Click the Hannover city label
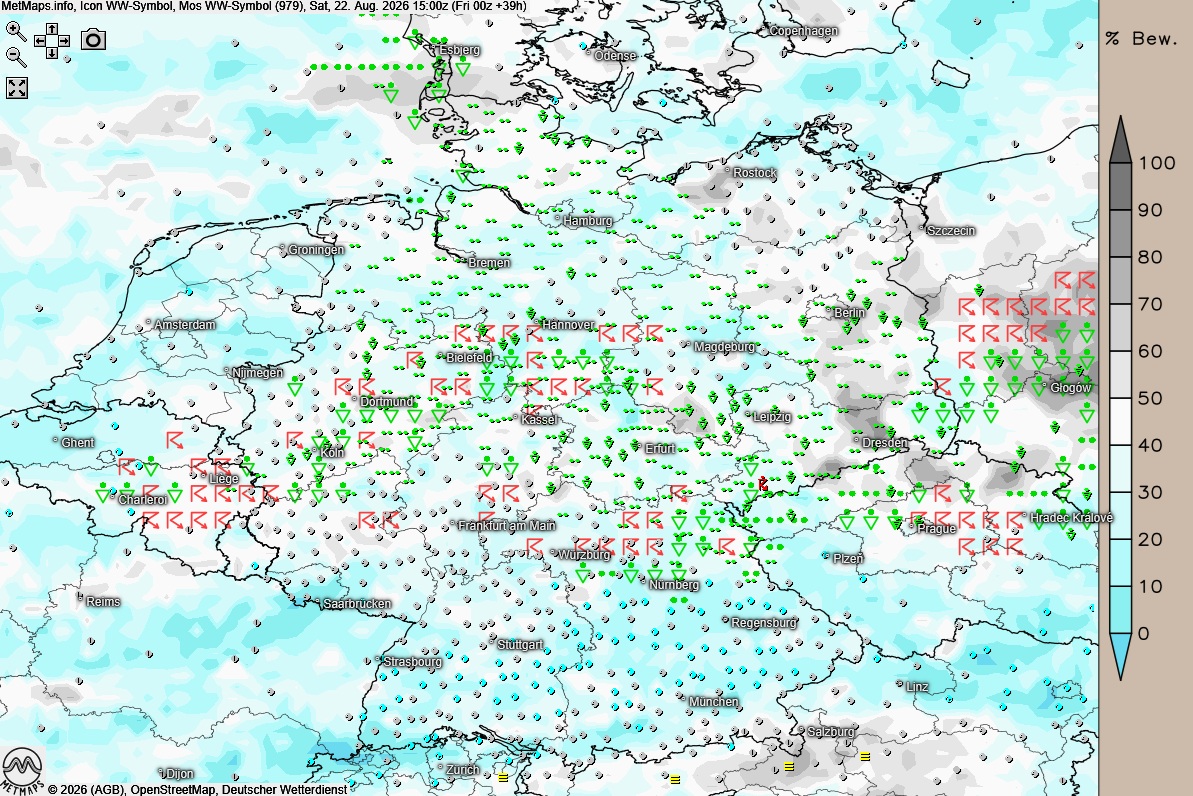1193x796 pixels. coord(568,325)
